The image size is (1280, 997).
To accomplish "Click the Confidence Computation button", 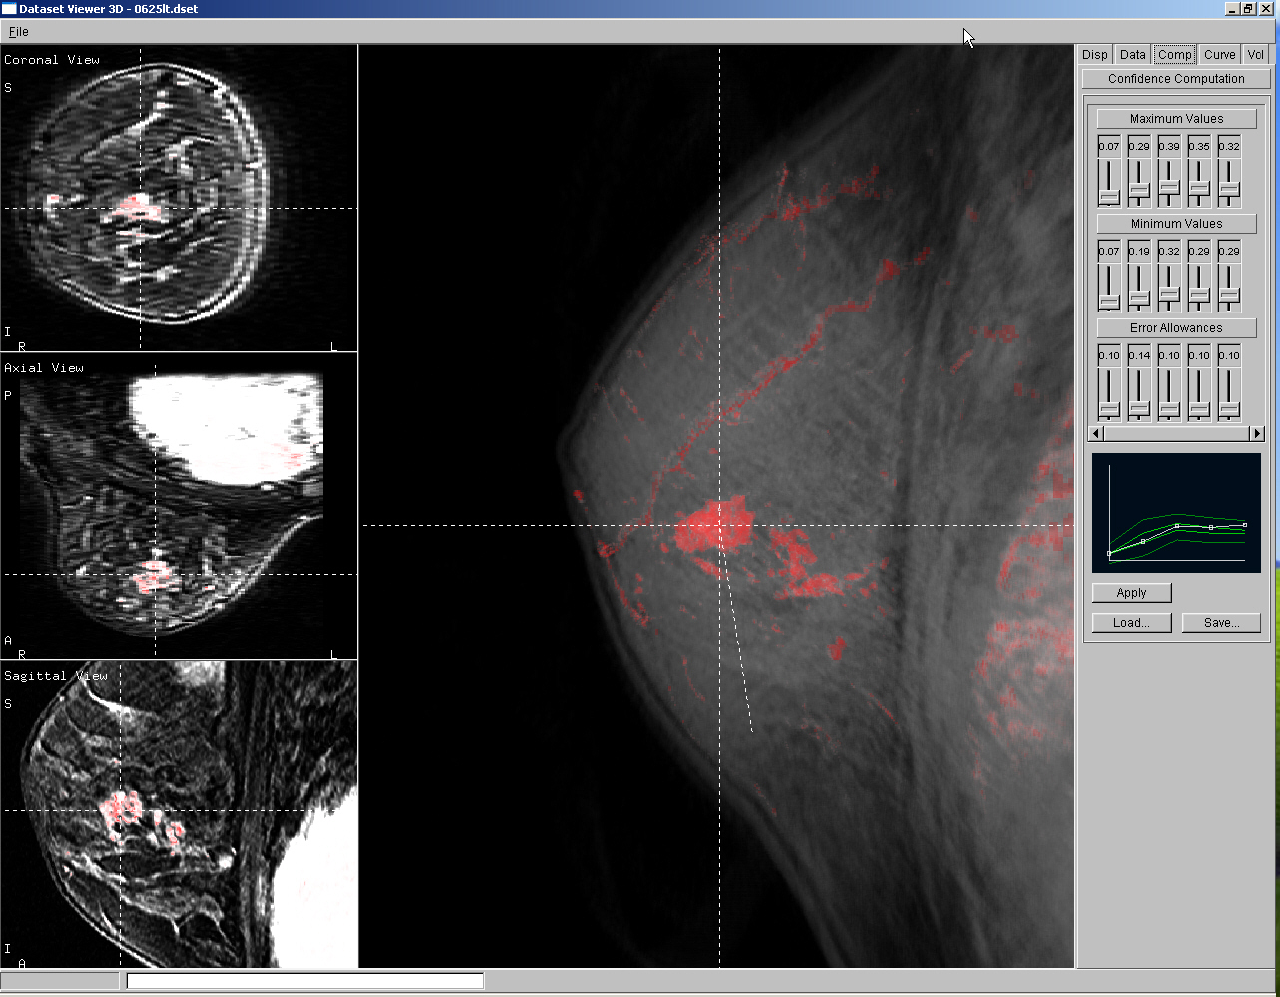I will pyautogui.click(x=1176, y=79).
